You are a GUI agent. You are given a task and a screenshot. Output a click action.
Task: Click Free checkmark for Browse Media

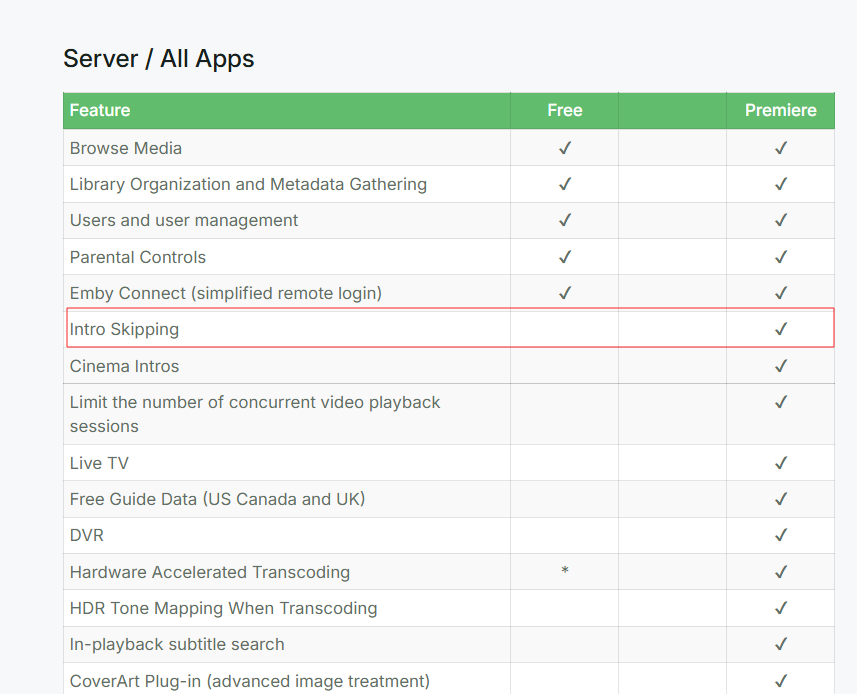point(565,148)
